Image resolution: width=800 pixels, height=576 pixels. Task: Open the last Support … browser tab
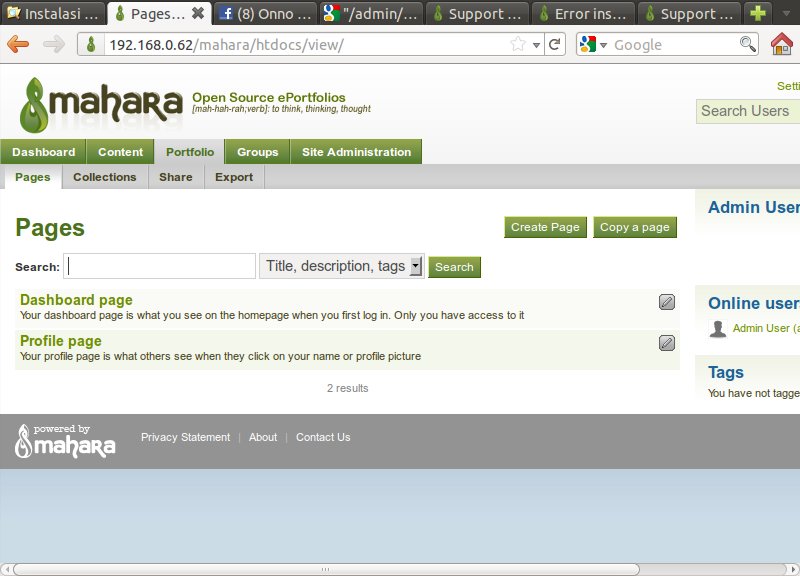[689, 13]
